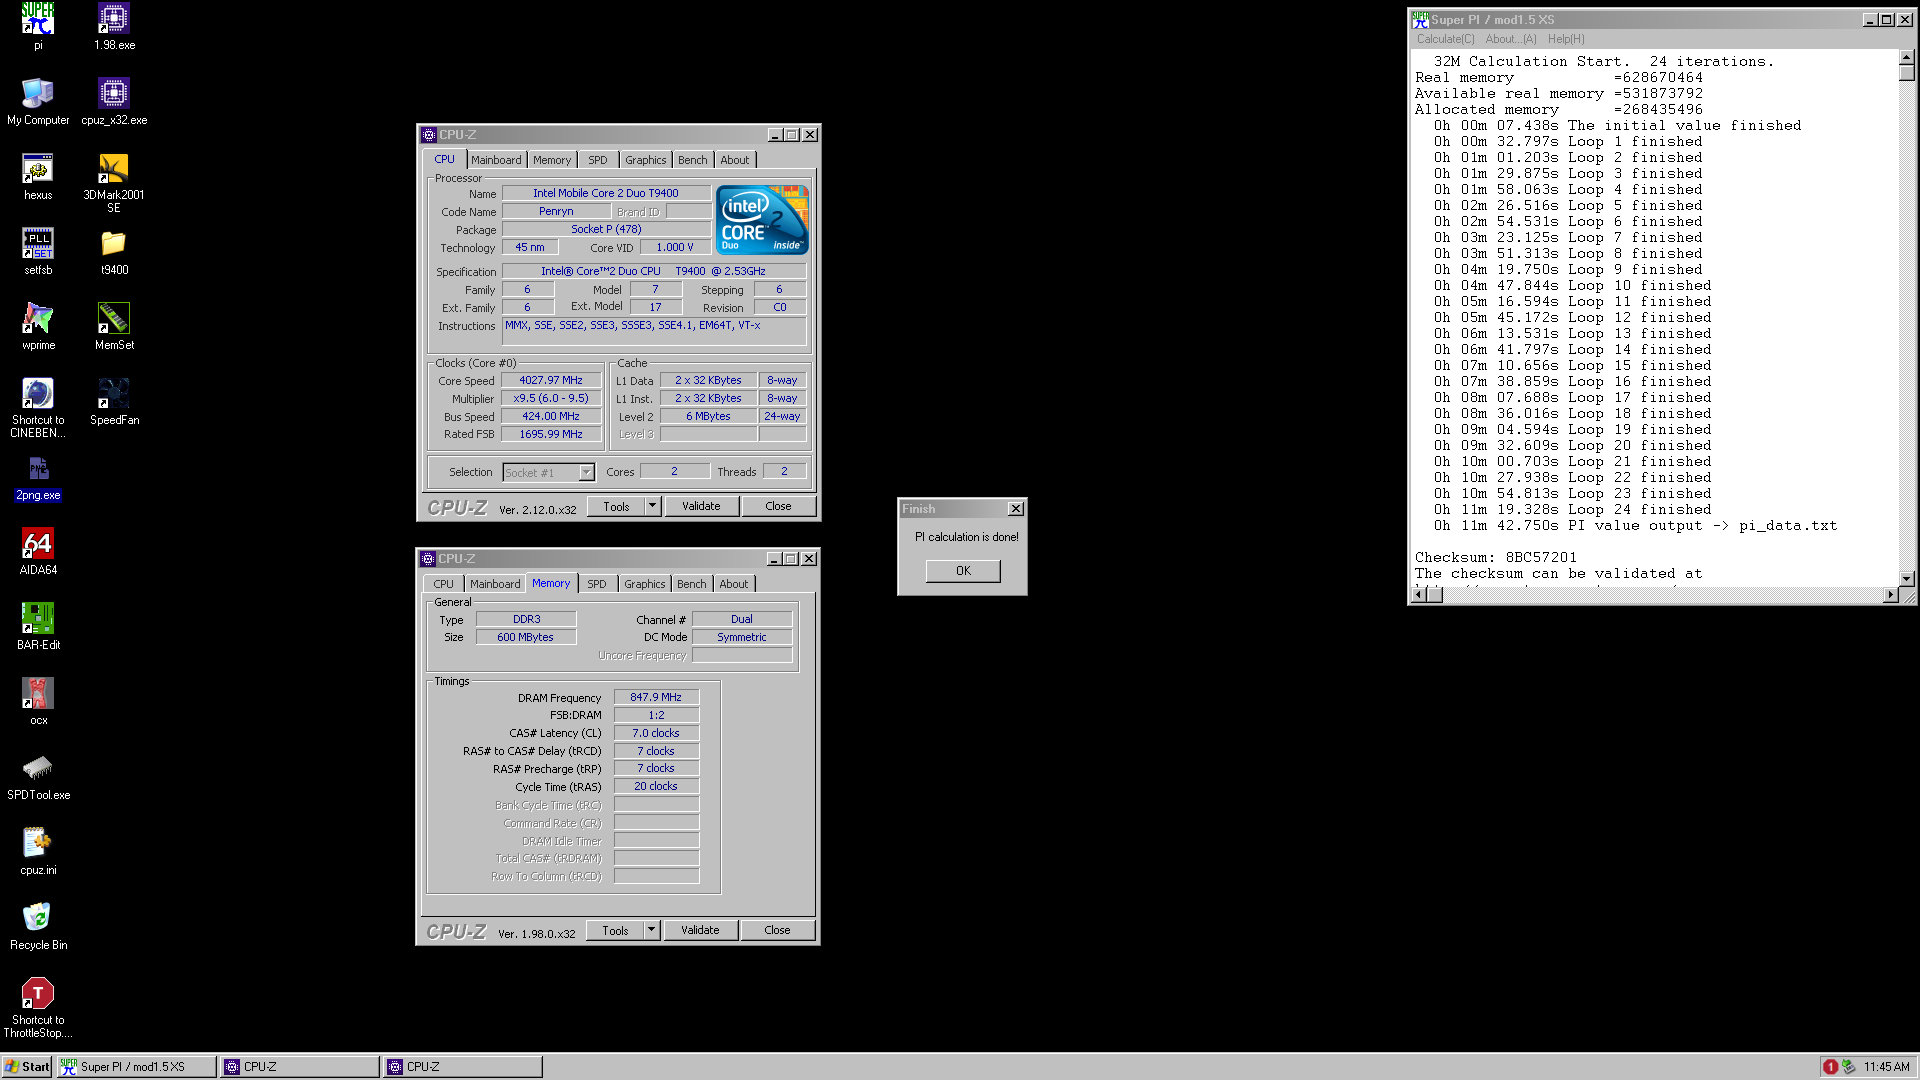
Task: Expand Tools arrow in CPU-Z 2.12.0
Action: click(652, 506)
